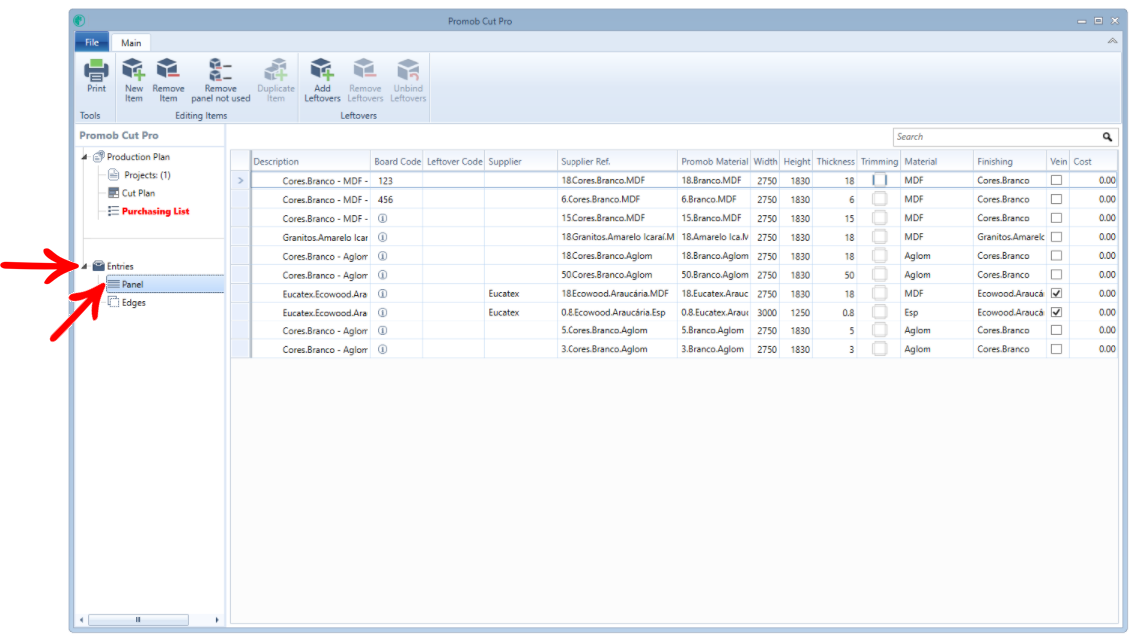Viewport: 1133px width, 639px height.
Task: Click info icon in 18.Ecowood.Araucária.MDF row
Action: [383, 293]
